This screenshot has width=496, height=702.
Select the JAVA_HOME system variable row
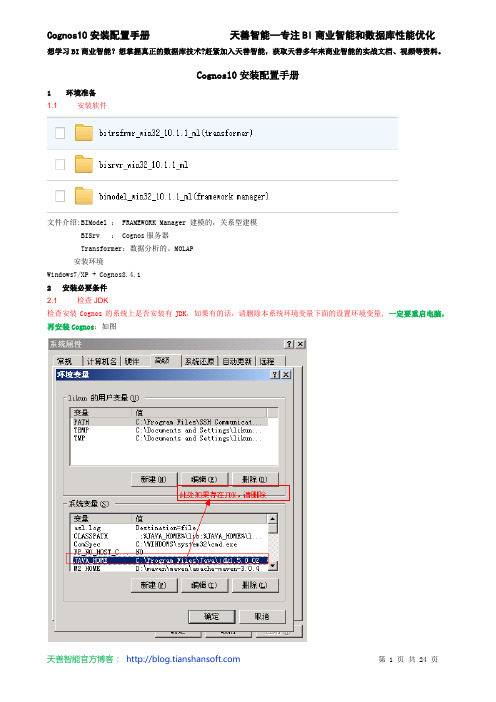[x=170, y=560]
